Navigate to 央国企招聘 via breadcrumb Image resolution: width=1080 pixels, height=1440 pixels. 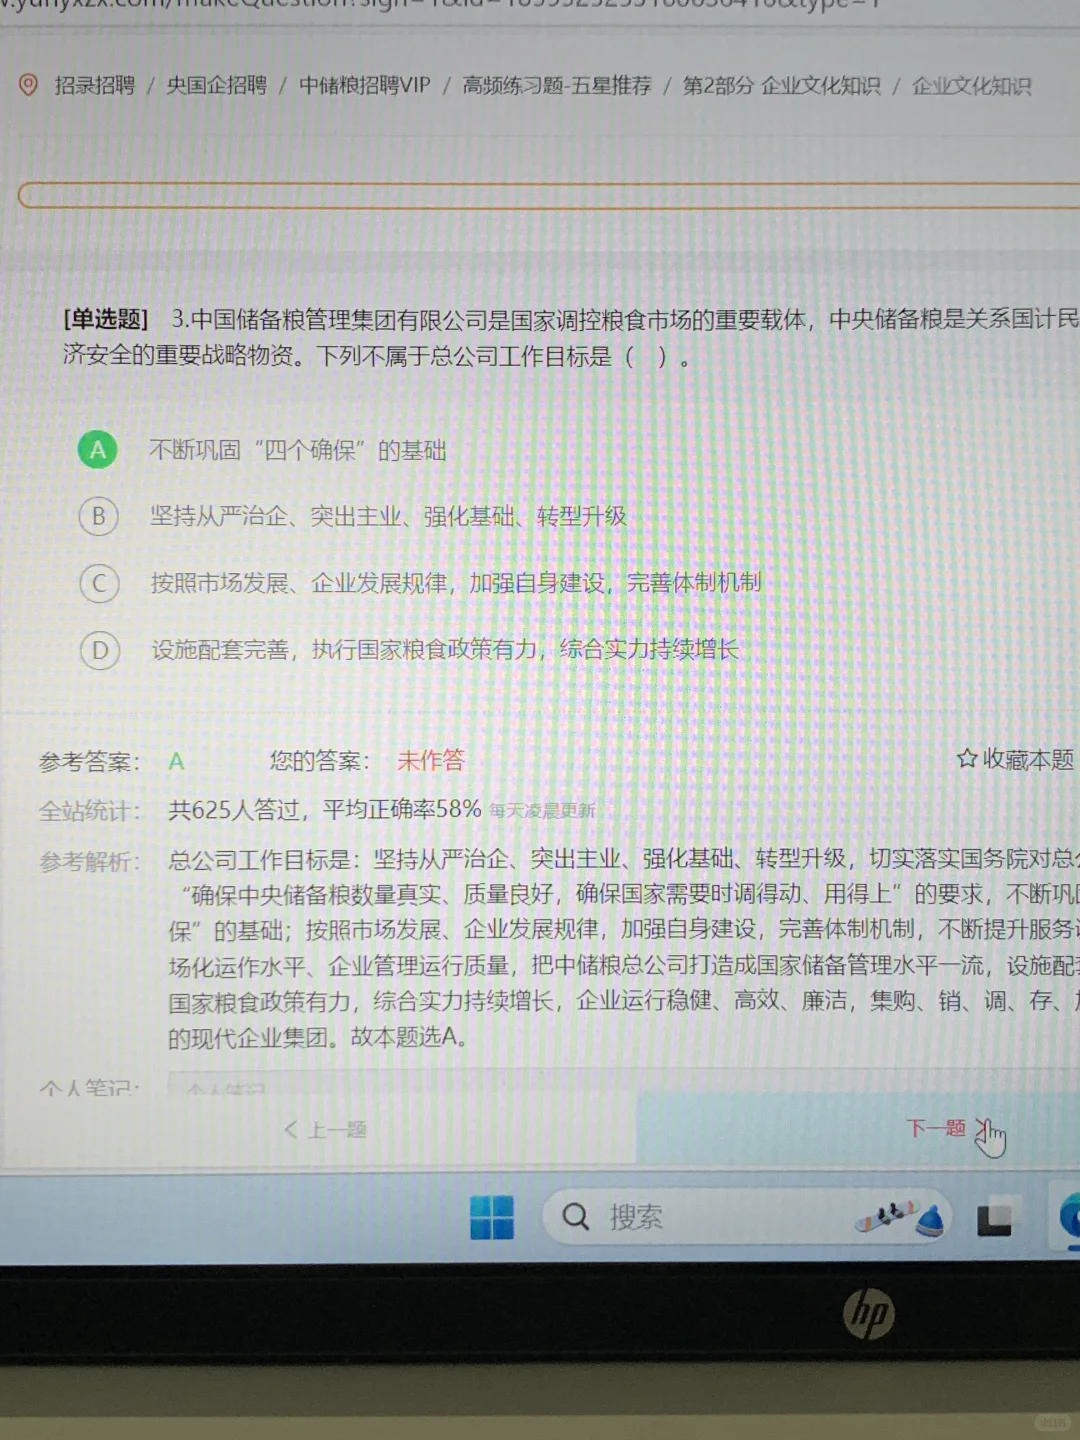pyautogui.click(x=219, y=87)
